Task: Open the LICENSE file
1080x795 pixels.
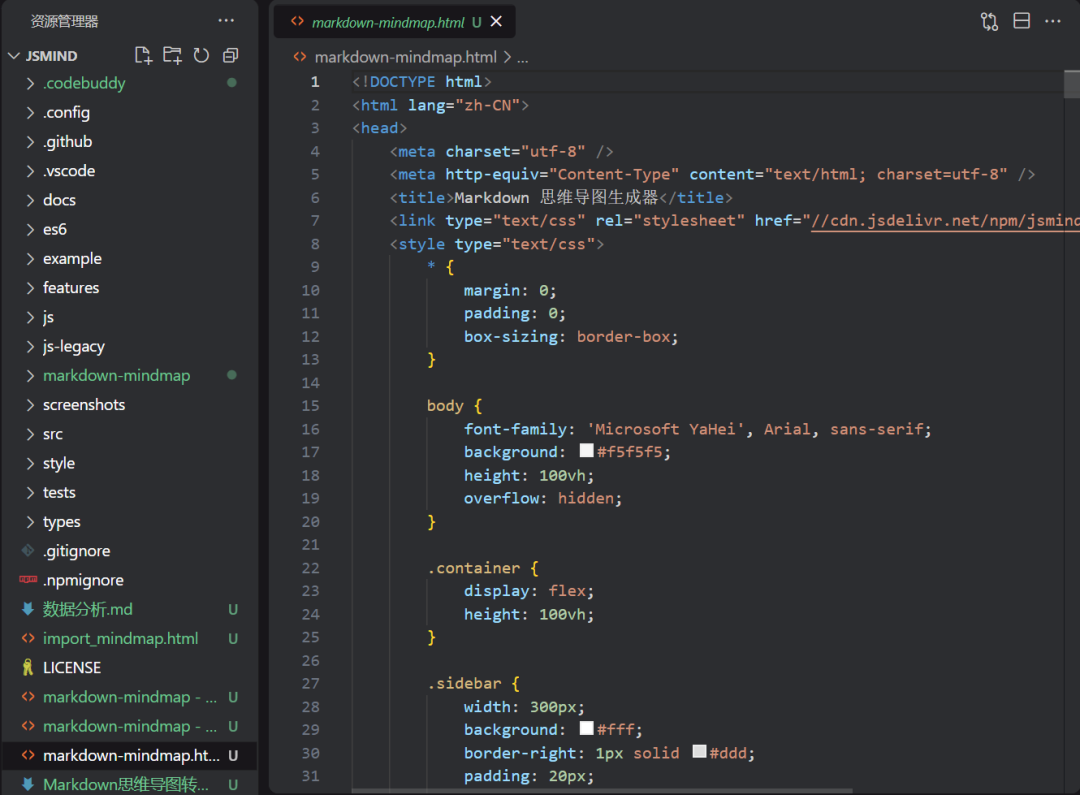Action: coord(72,667)
